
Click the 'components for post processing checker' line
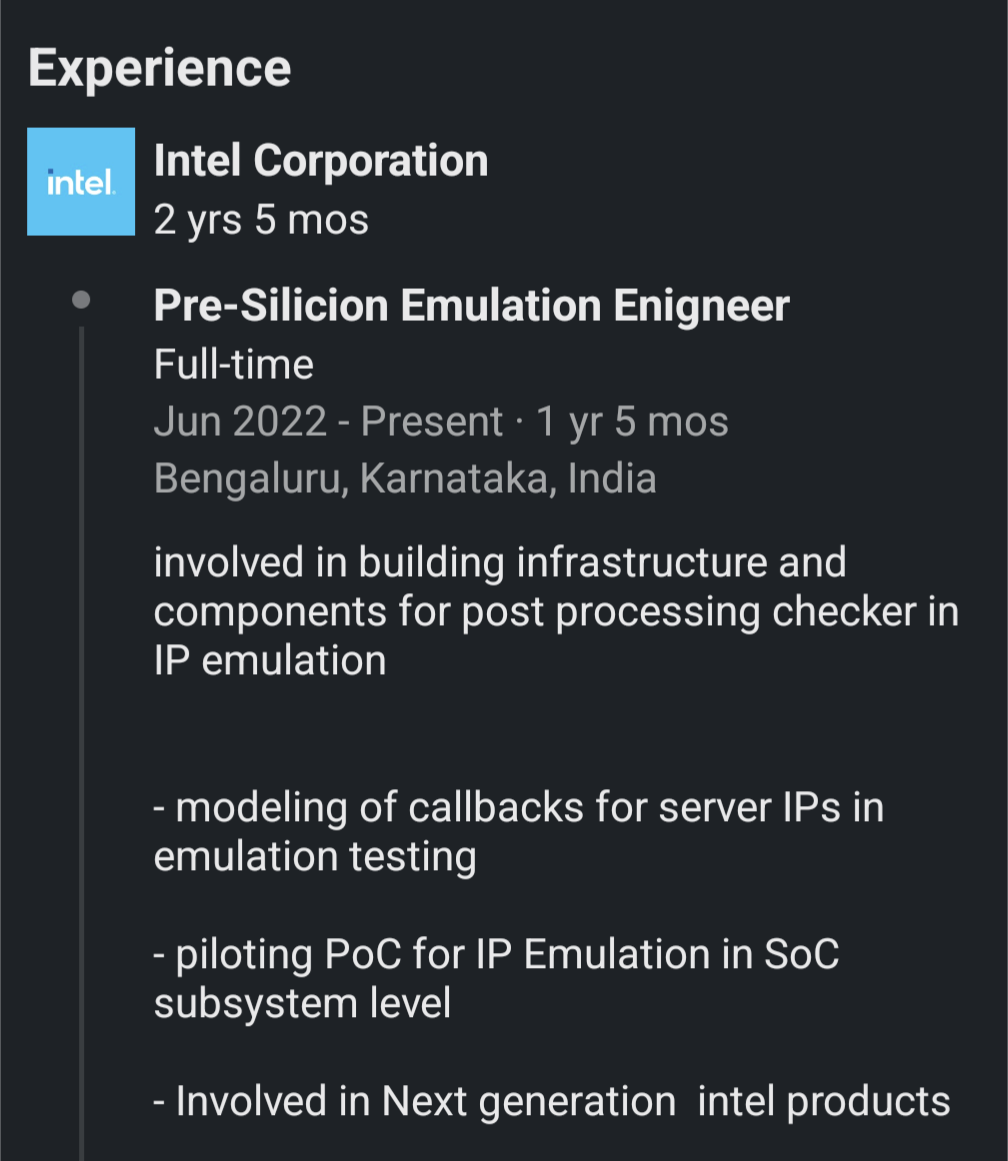556,612
